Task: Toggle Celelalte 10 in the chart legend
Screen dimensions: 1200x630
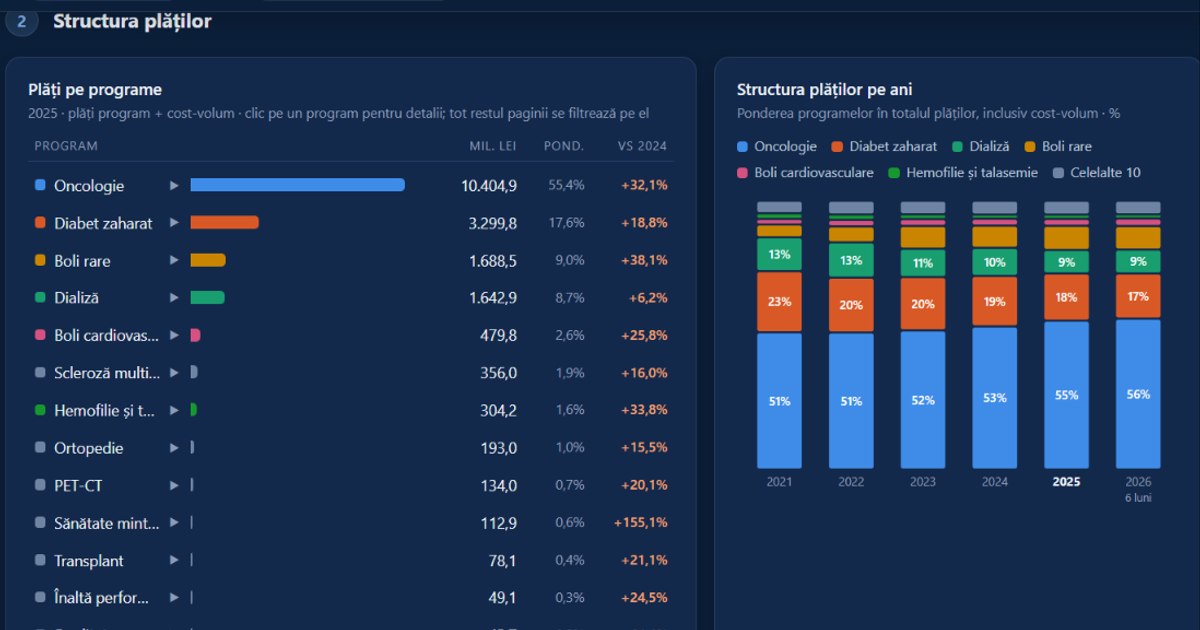Action: click(x=1097, y=172)
